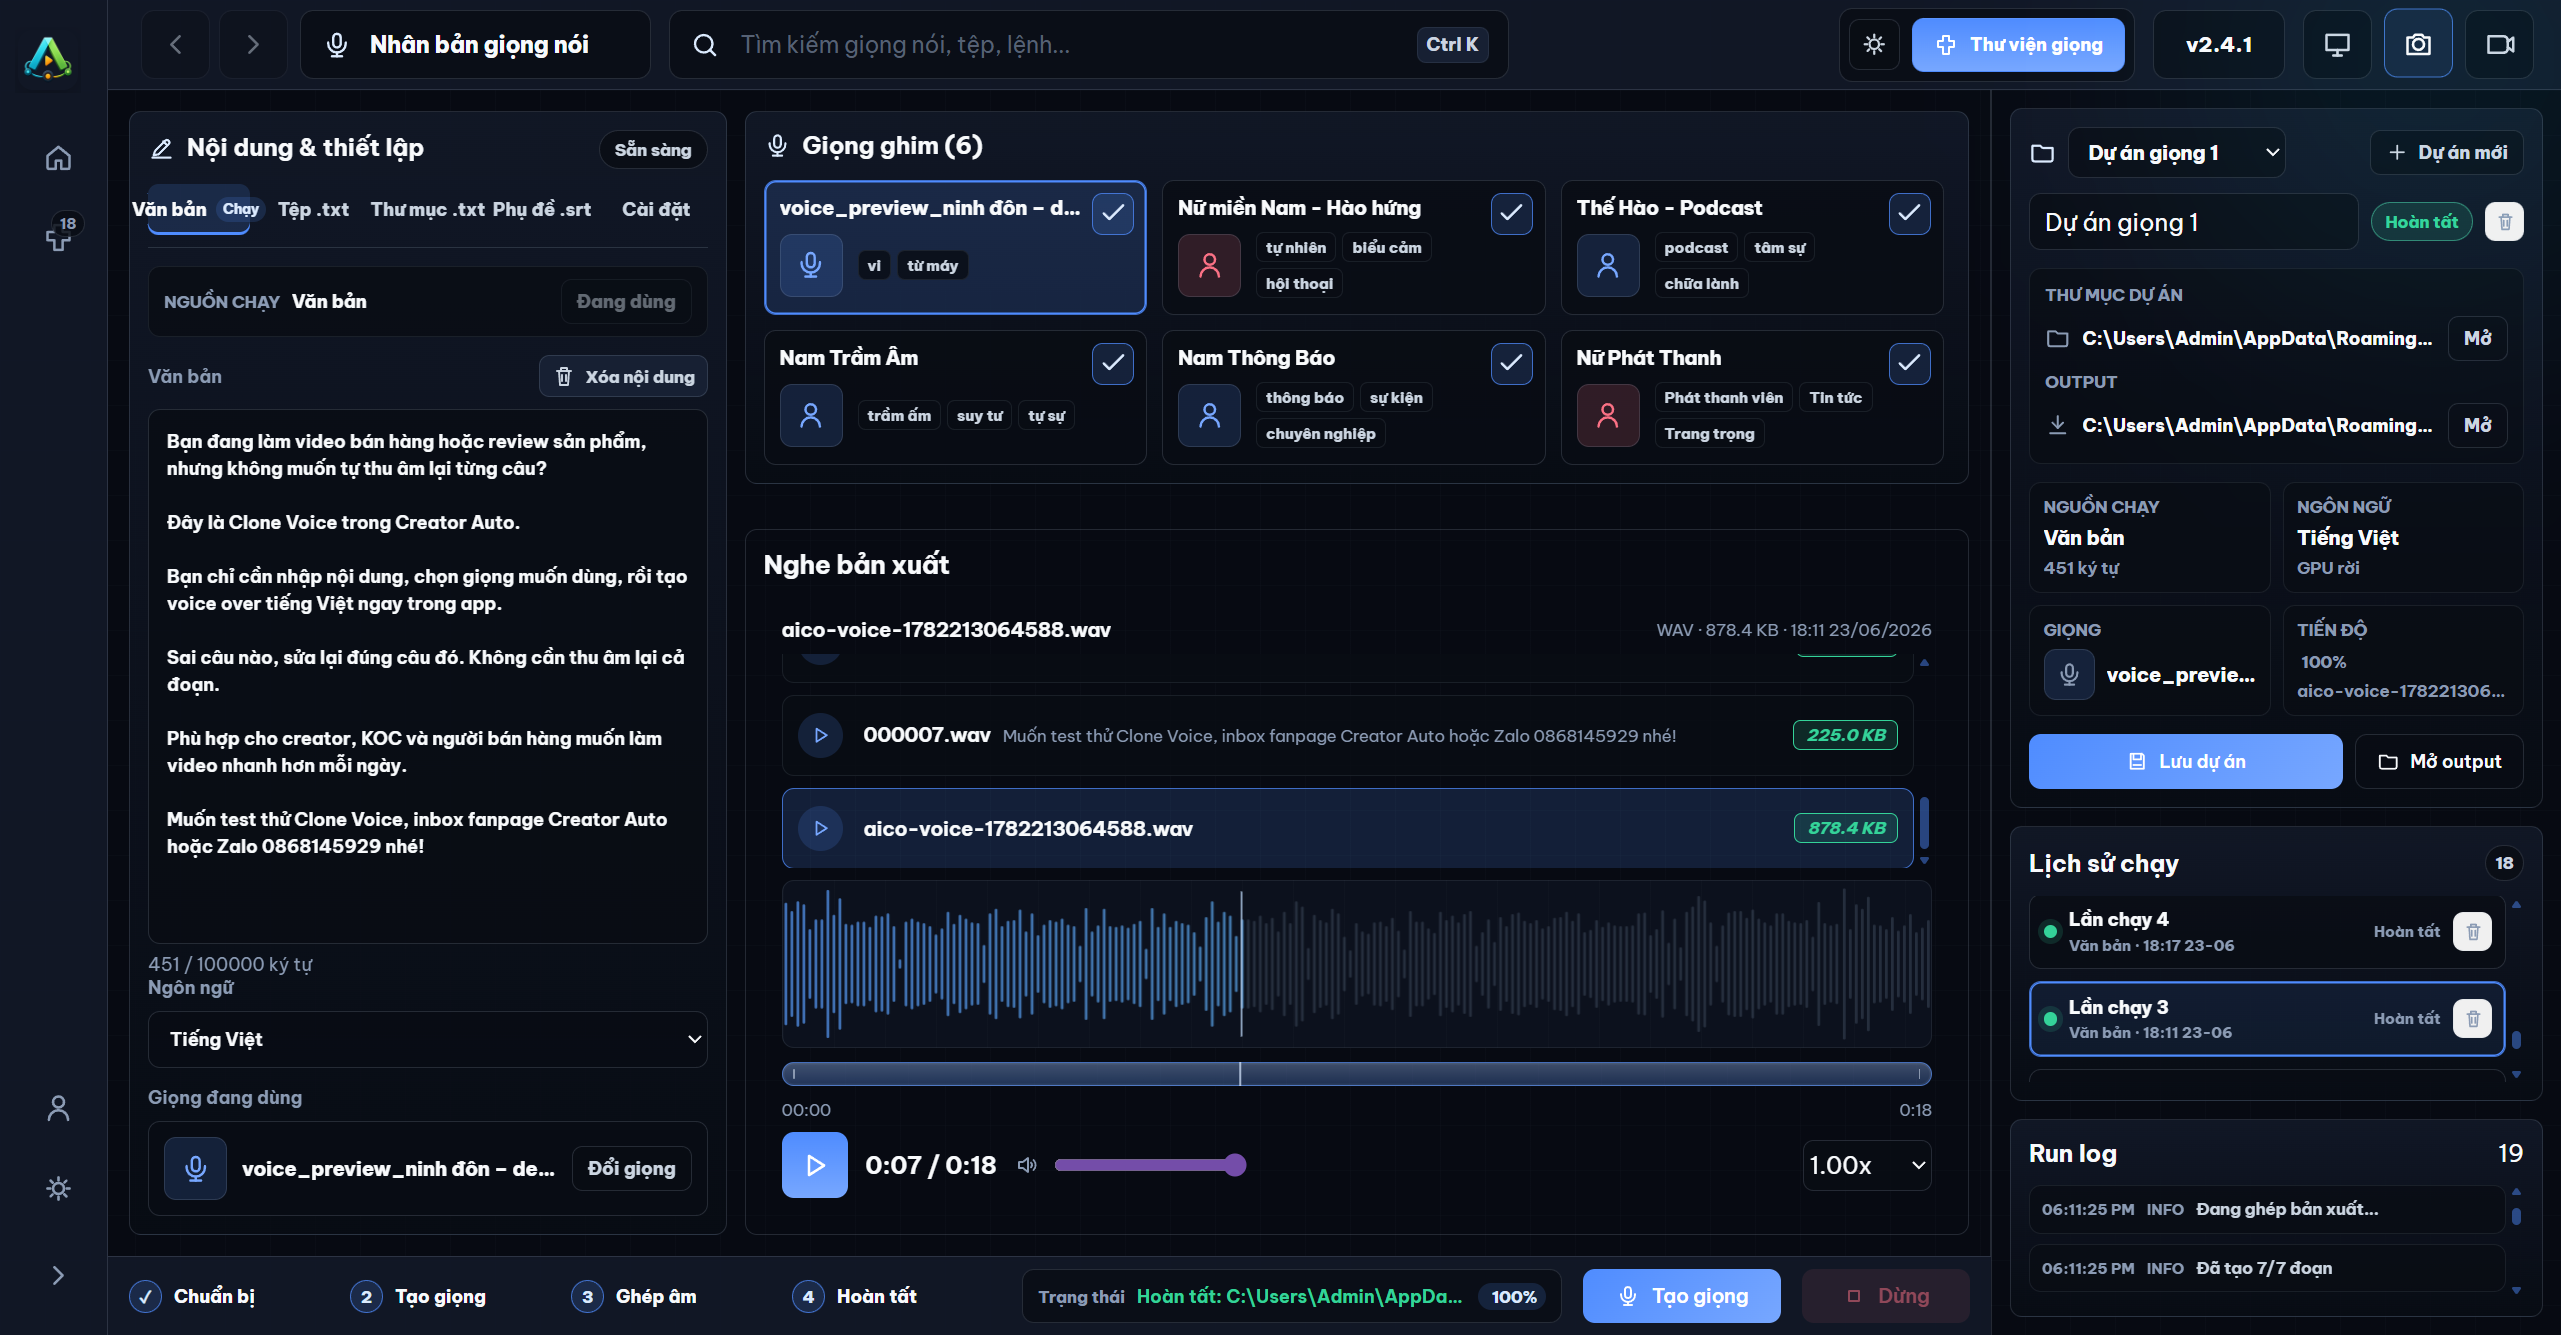This screenshot has width=2561, height=1335.
Task: Toggle checkbox on Nữ miền Nam - Hào hứng
Action: (1511, 213)
